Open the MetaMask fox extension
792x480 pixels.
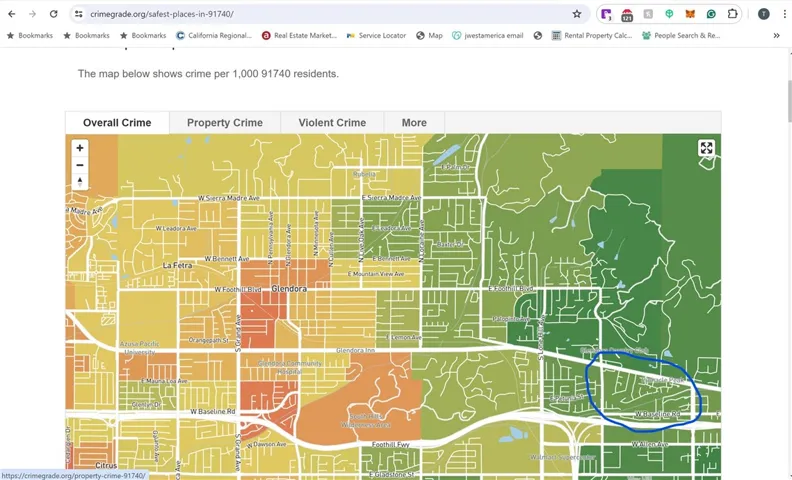(690, 14)
